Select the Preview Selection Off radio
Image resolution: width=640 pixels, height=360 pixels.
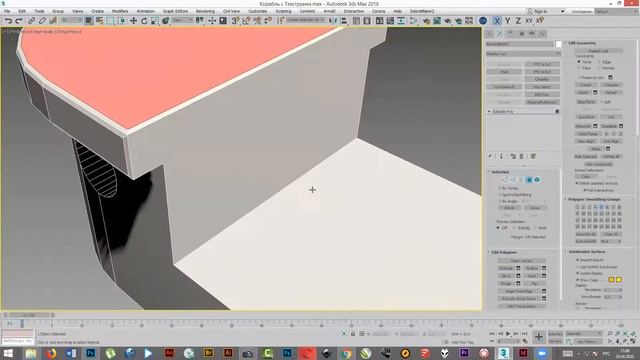(x=498, y=228)
